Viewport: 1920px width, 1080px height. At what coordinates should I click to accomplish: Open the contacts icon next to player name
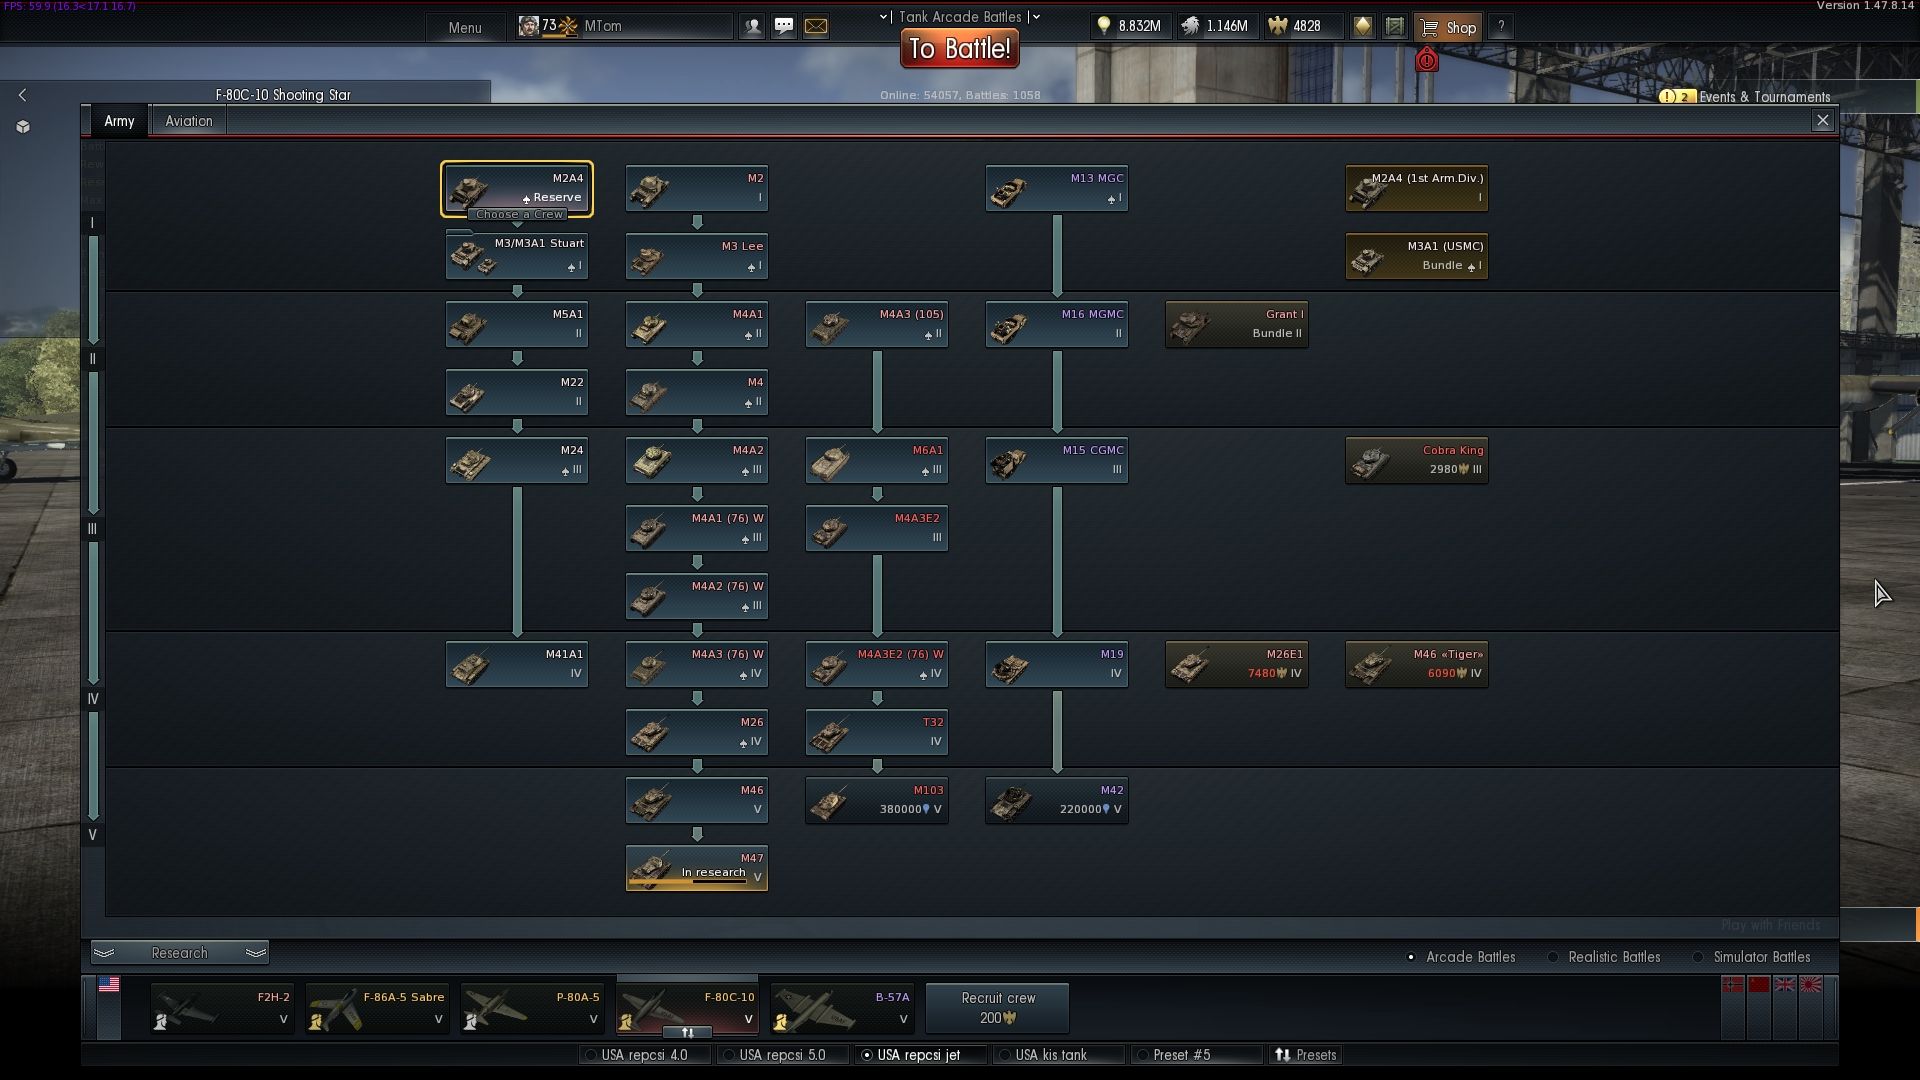(x=752, y=27)
